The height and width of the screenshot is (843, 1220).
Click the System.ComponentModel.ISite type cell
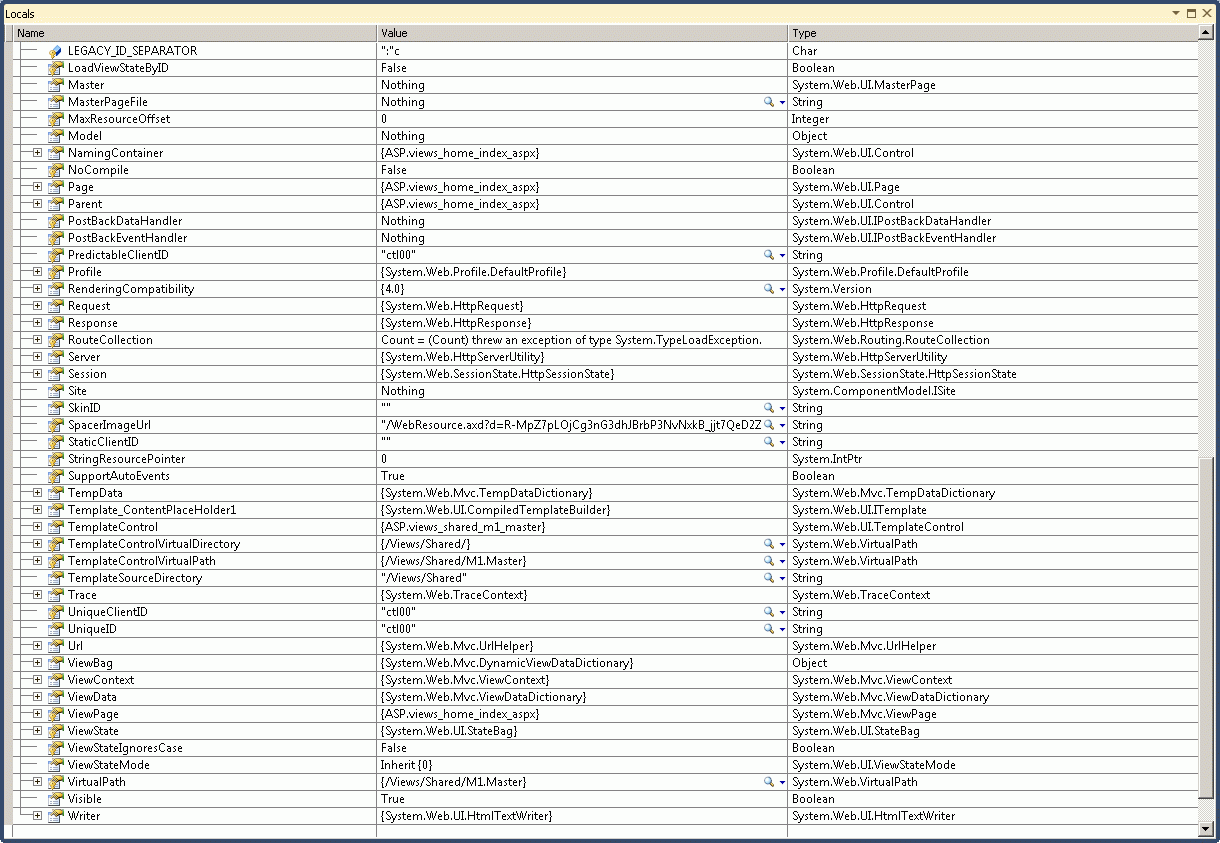click(992, 391)
